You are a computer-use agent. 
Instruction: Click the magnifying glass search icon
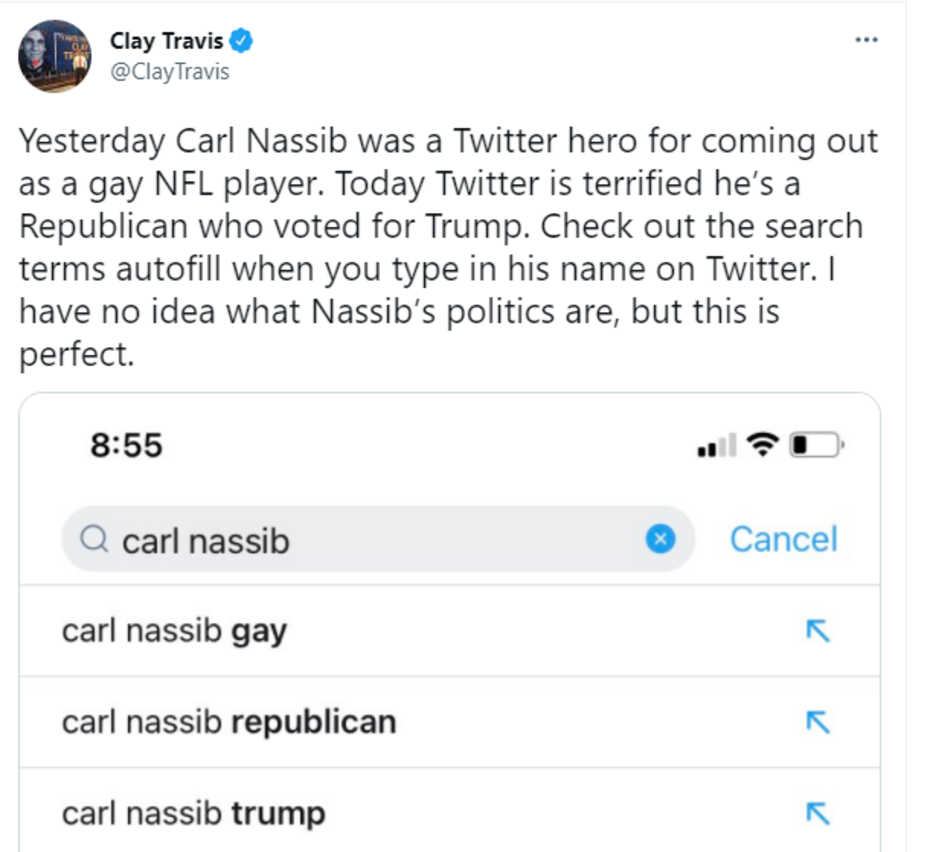click(x=93, y=540)
